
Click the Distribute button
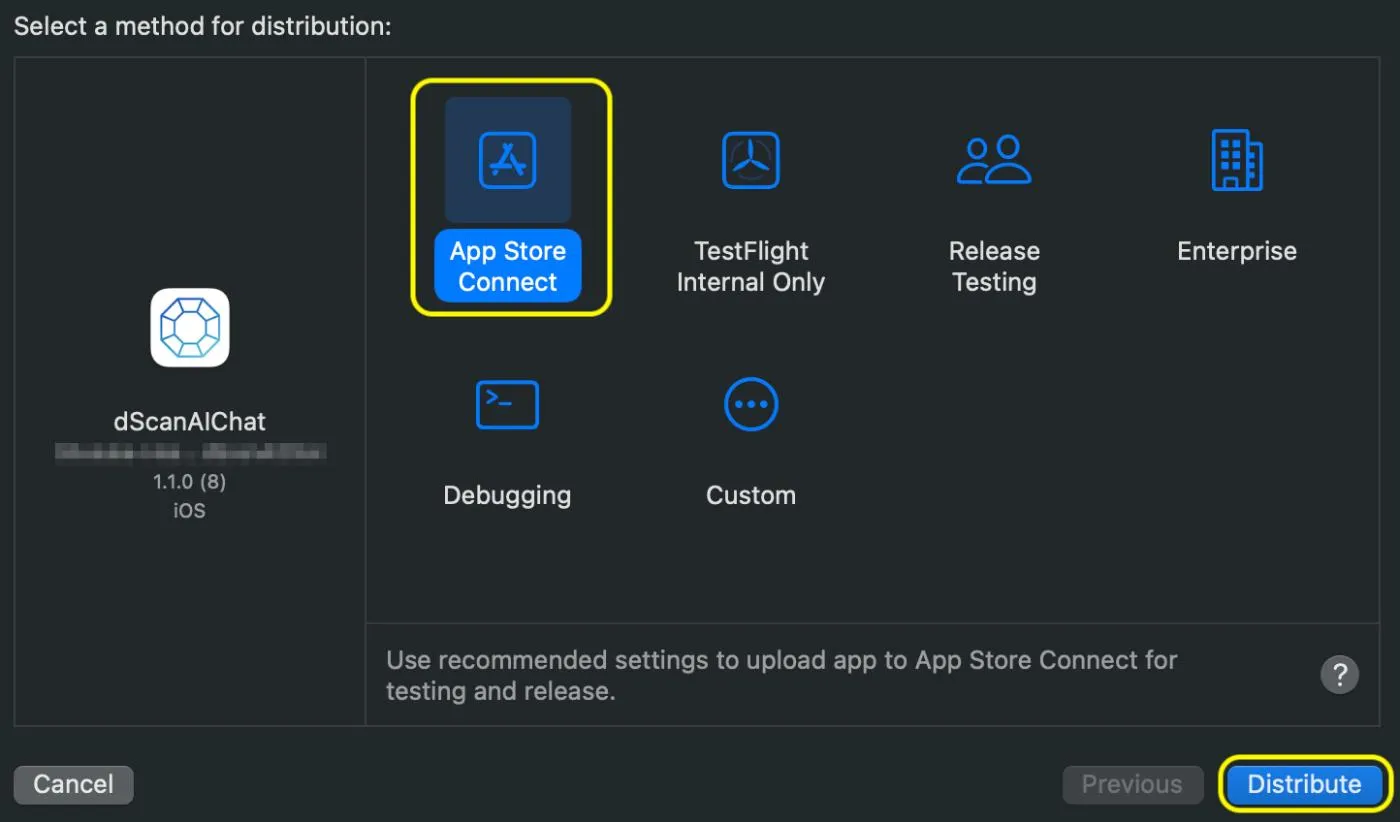(x=1305, y=784)
